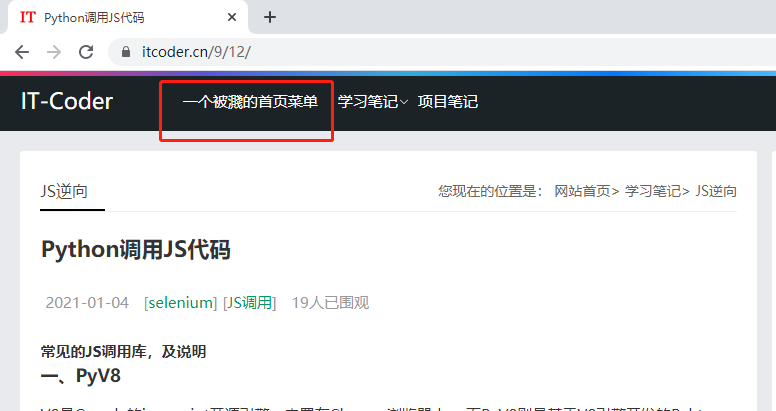
Task: Open the 项目笔记 navigation menu
Action: tap(447, 102)
